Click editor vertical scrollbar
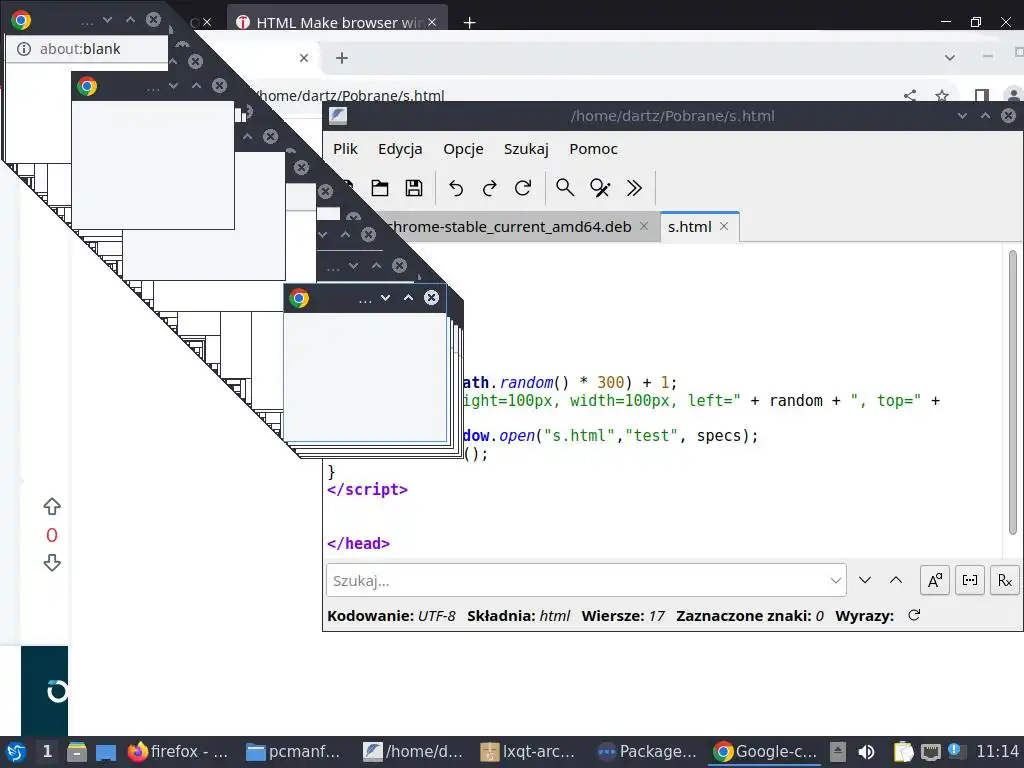Image resolution: width=1024 pixels, height=768 pixels. tap(1013, 392)
